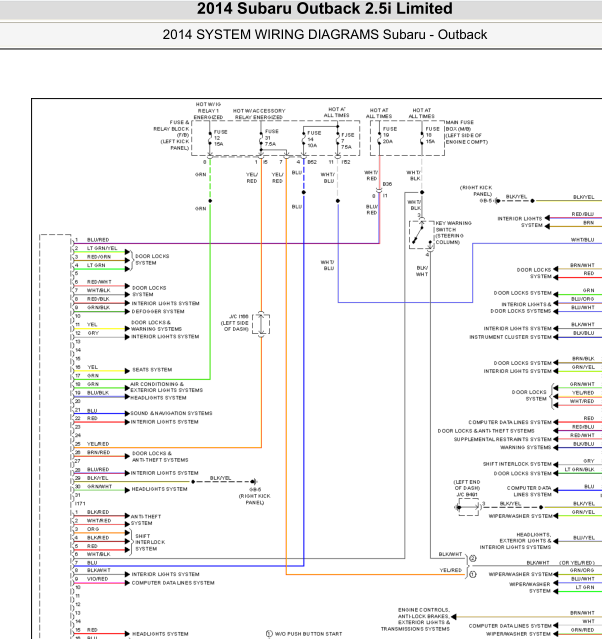Click the "GRN/RED" wire label

pos(582,630)
